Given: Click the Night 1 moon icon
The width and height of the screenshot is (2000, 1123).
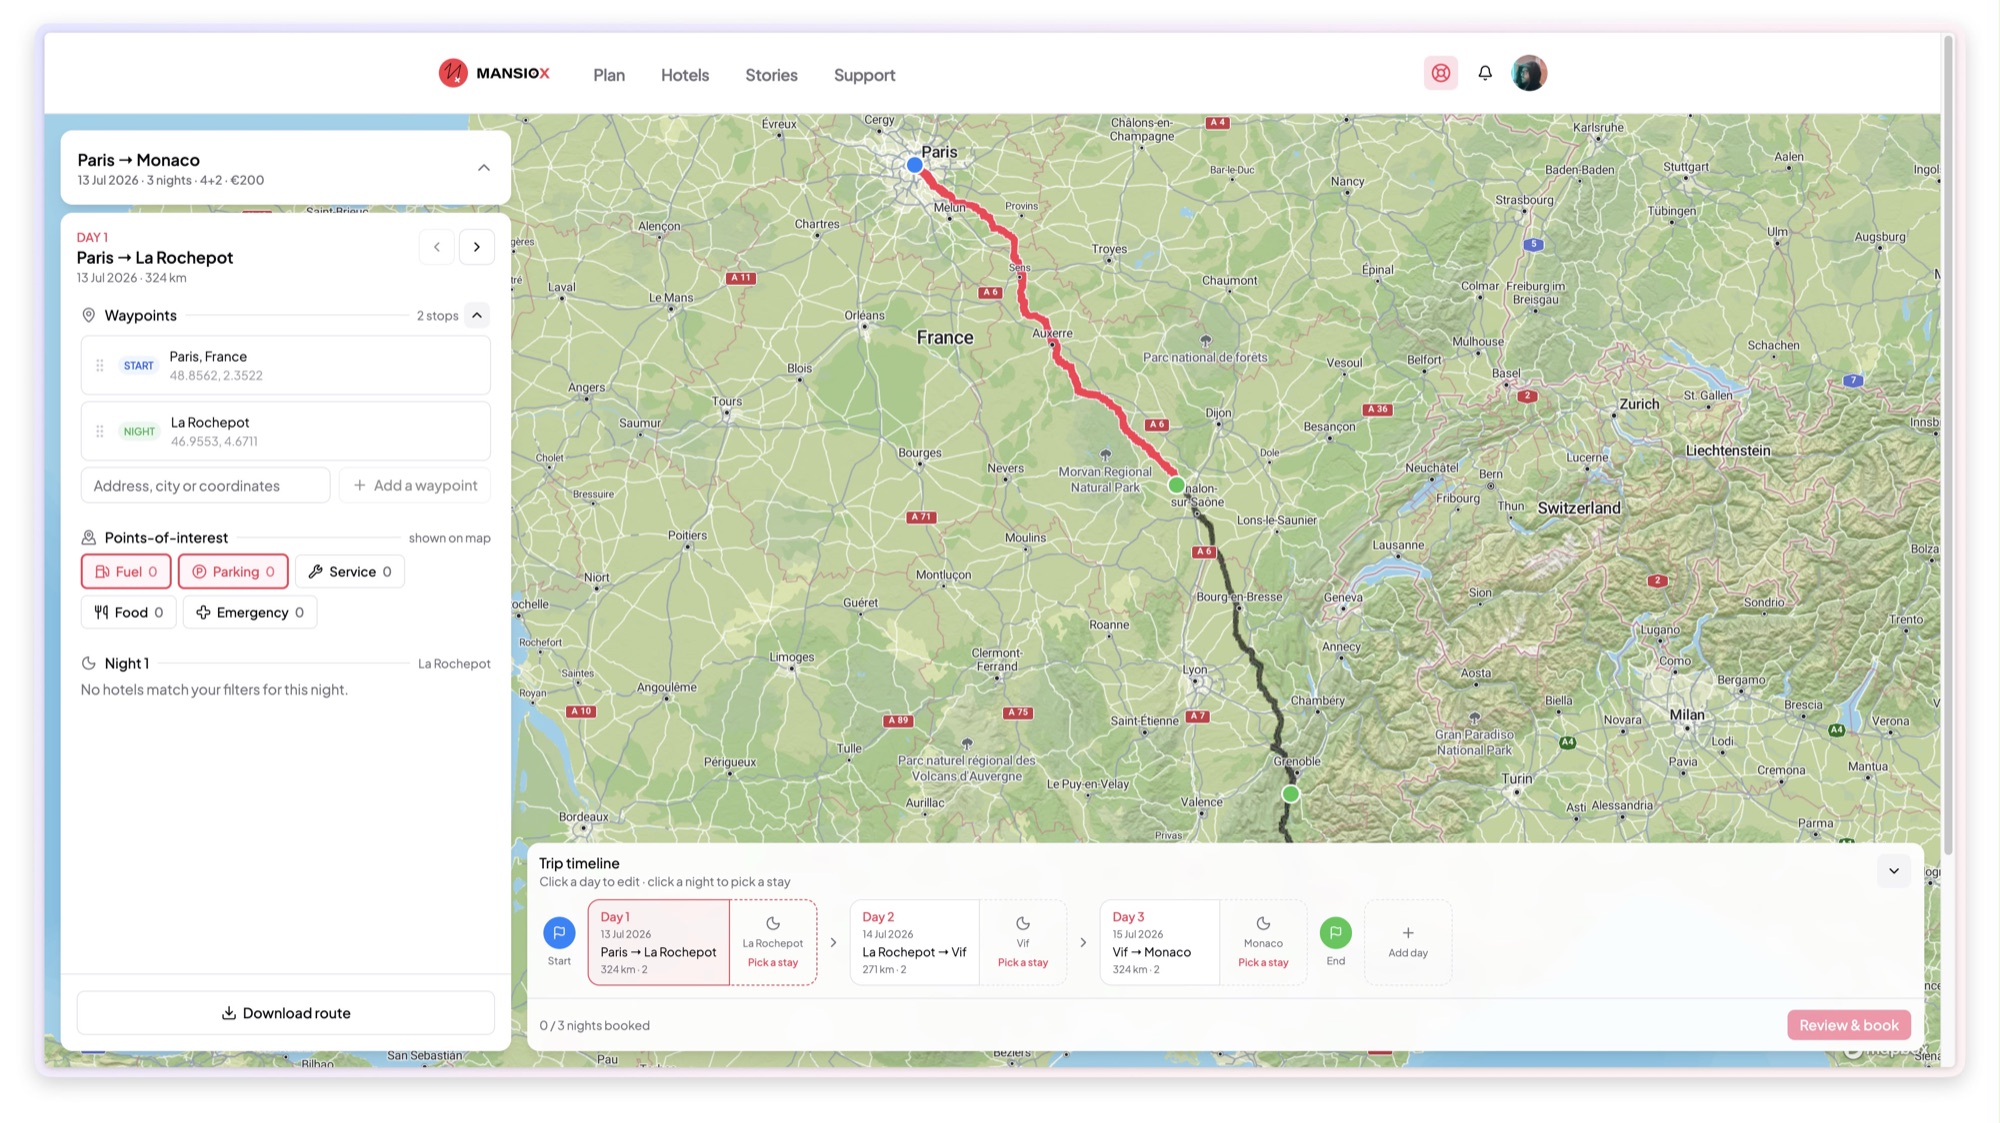Looking at the screenshot, I should pyautogui.click(x=88, y=663).
